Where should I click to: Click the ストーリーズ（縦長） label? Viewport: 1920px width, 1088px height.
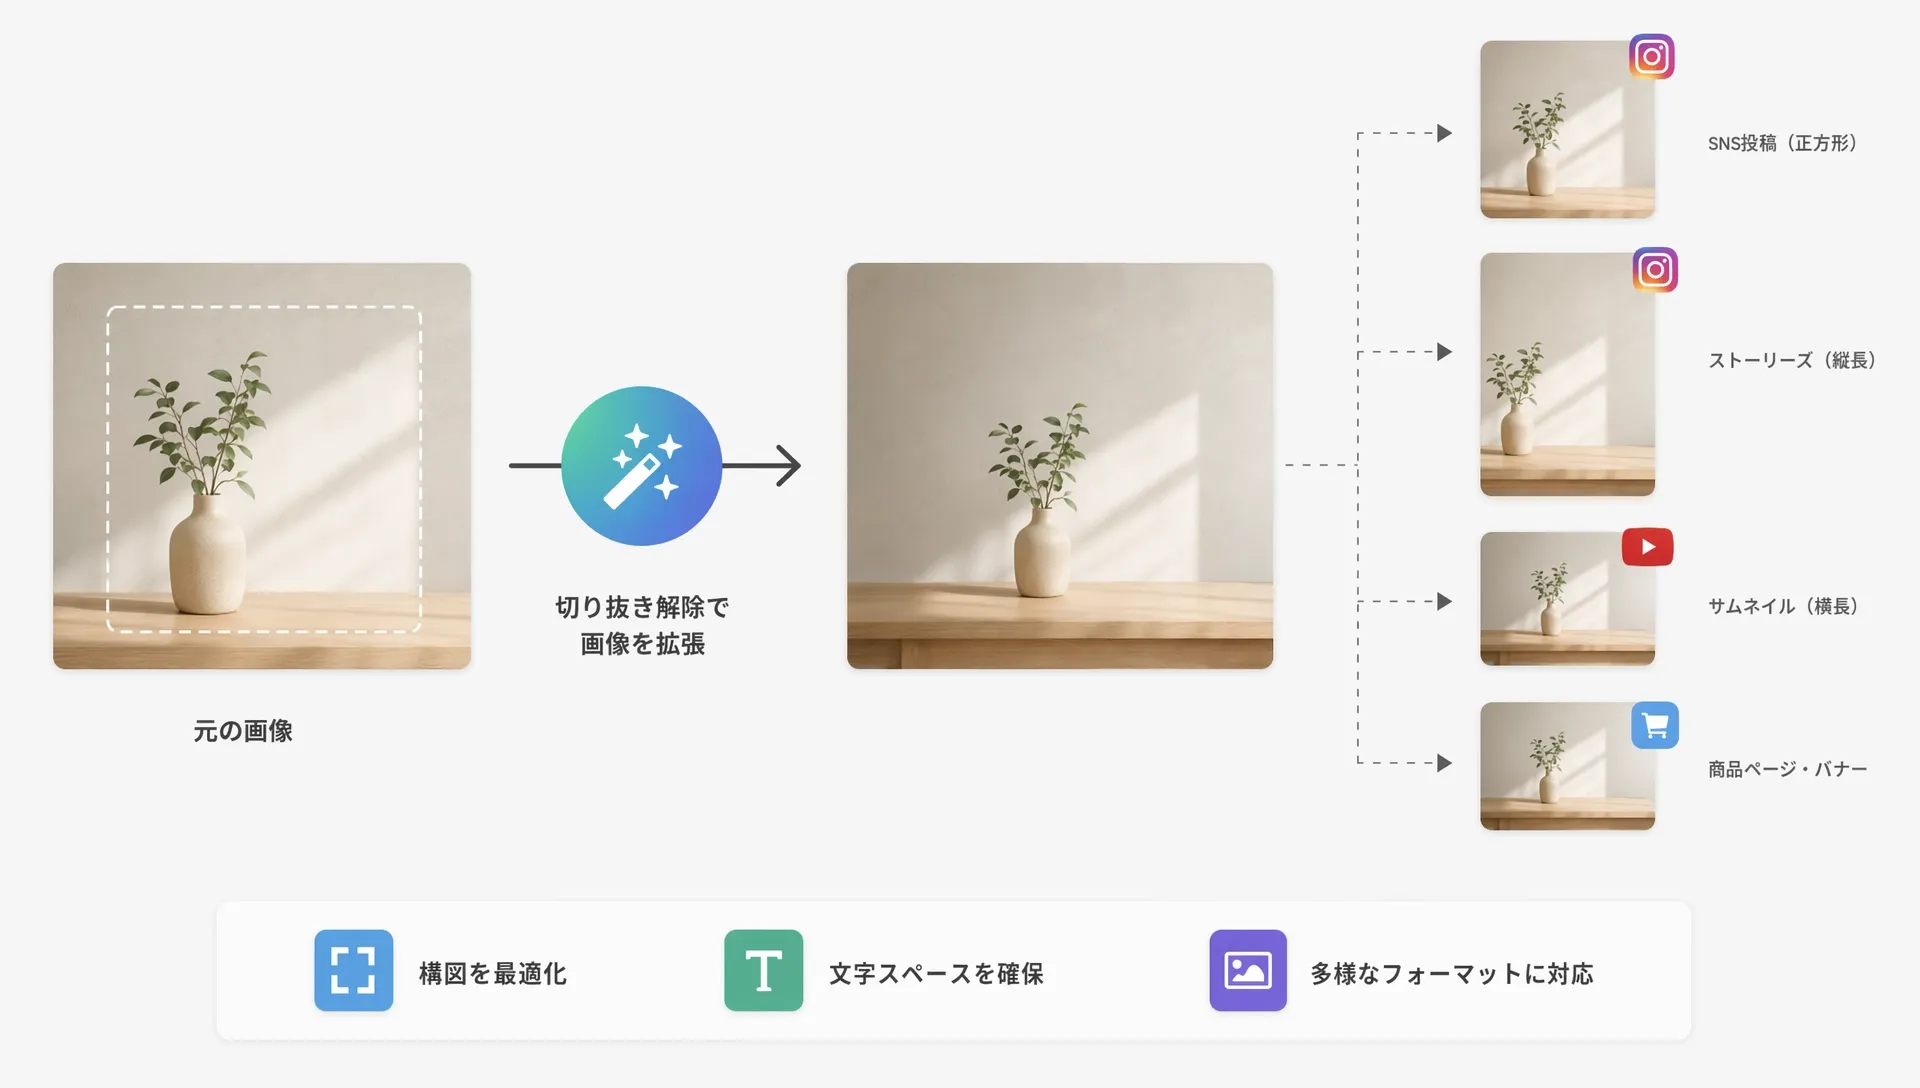(1792, 360)
